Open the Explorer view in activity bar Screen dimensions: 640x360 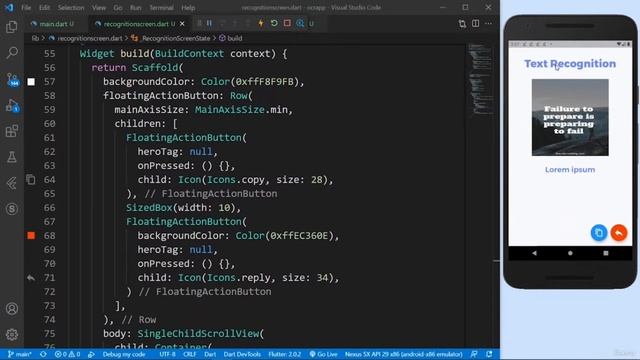[12, 27]
